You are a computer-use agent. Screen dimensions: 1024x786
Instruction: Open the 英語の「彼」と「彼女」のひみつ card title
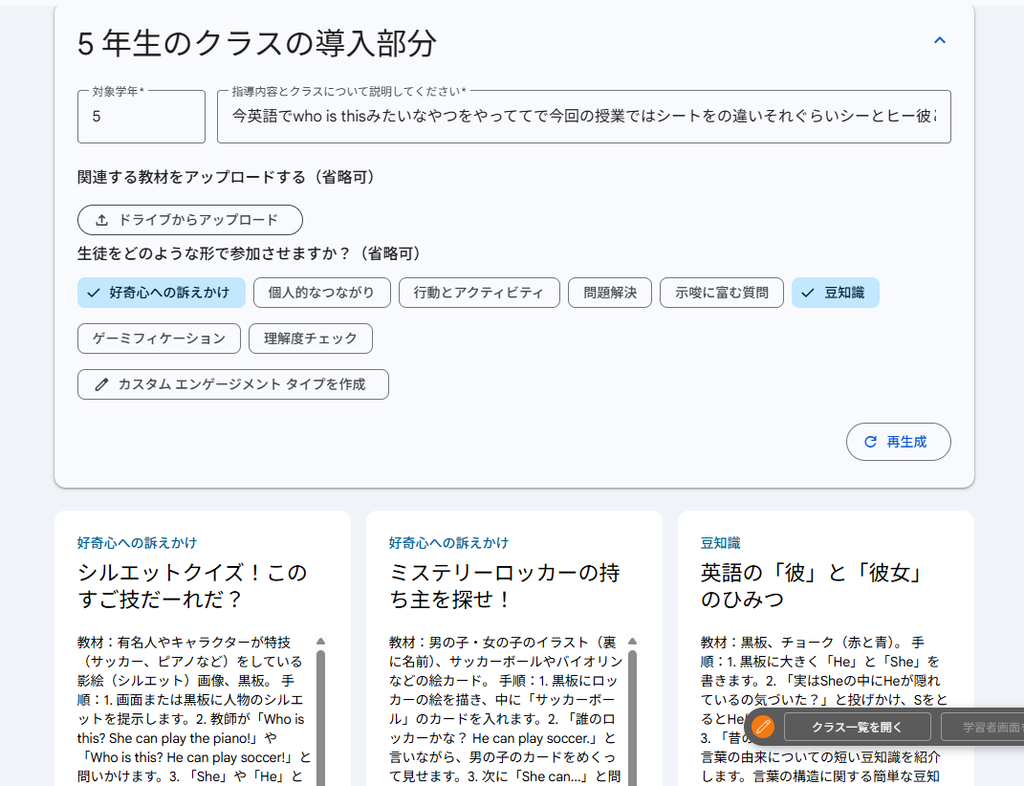812,586
